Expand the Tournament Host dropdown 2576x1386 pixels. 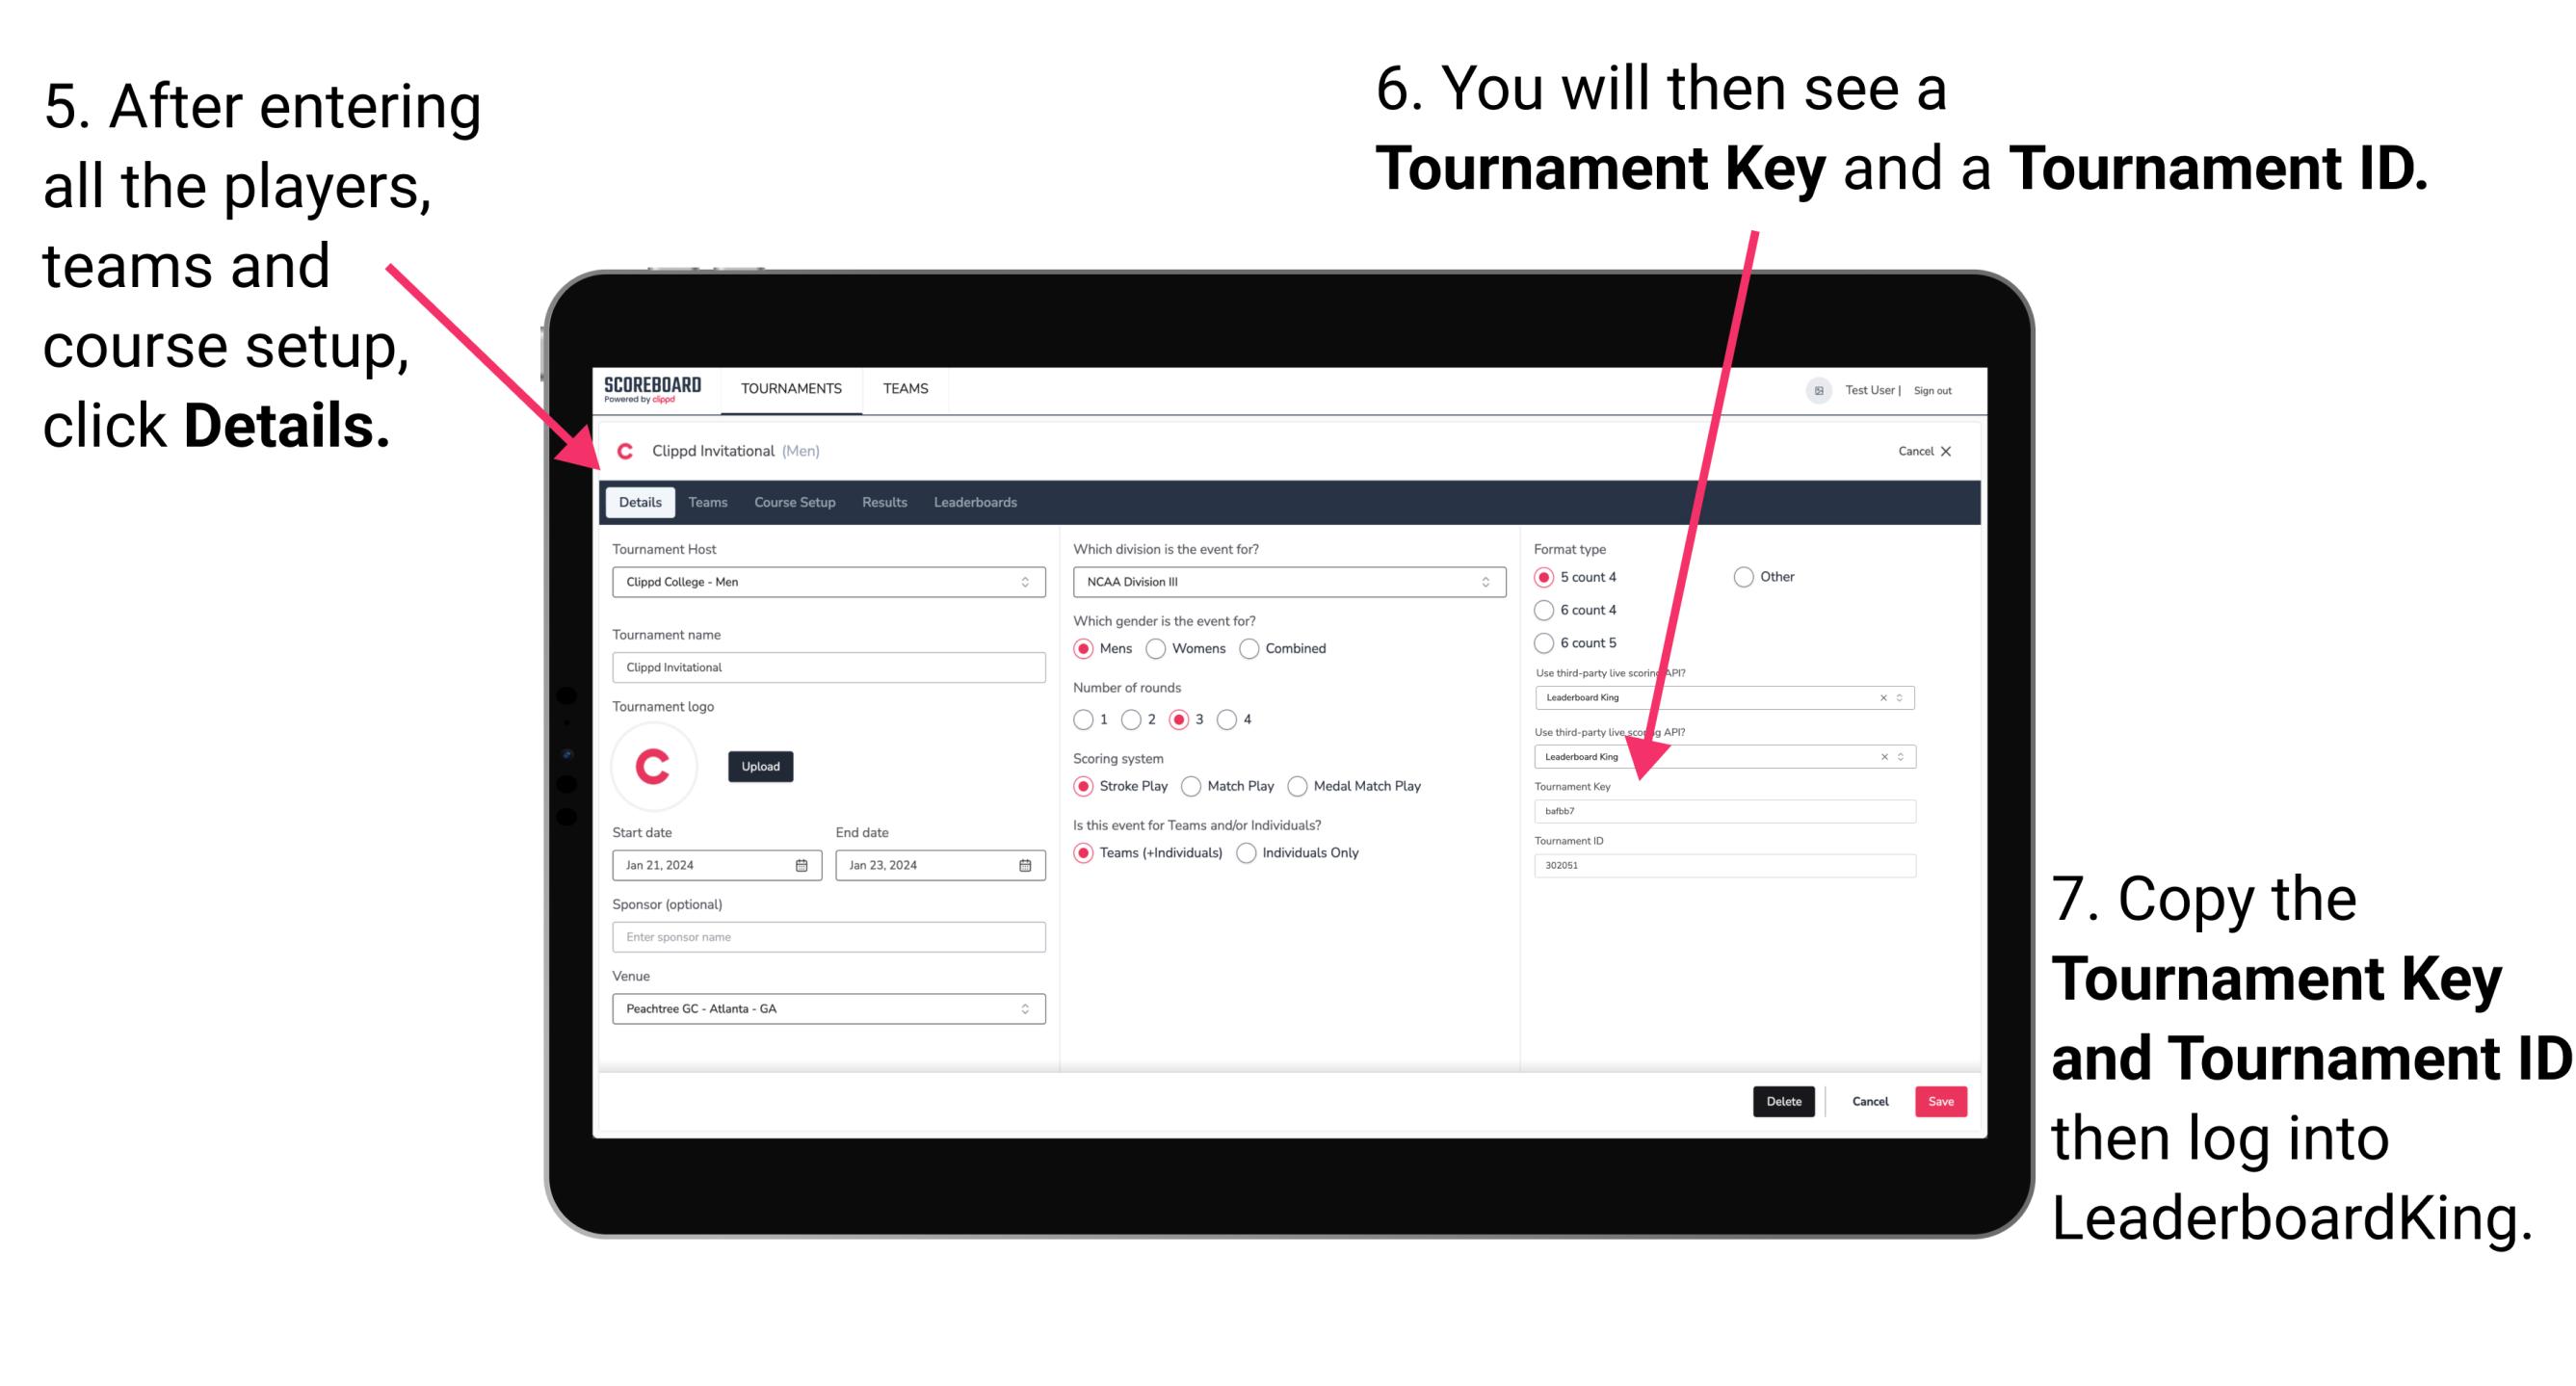tap(1021, 582)
